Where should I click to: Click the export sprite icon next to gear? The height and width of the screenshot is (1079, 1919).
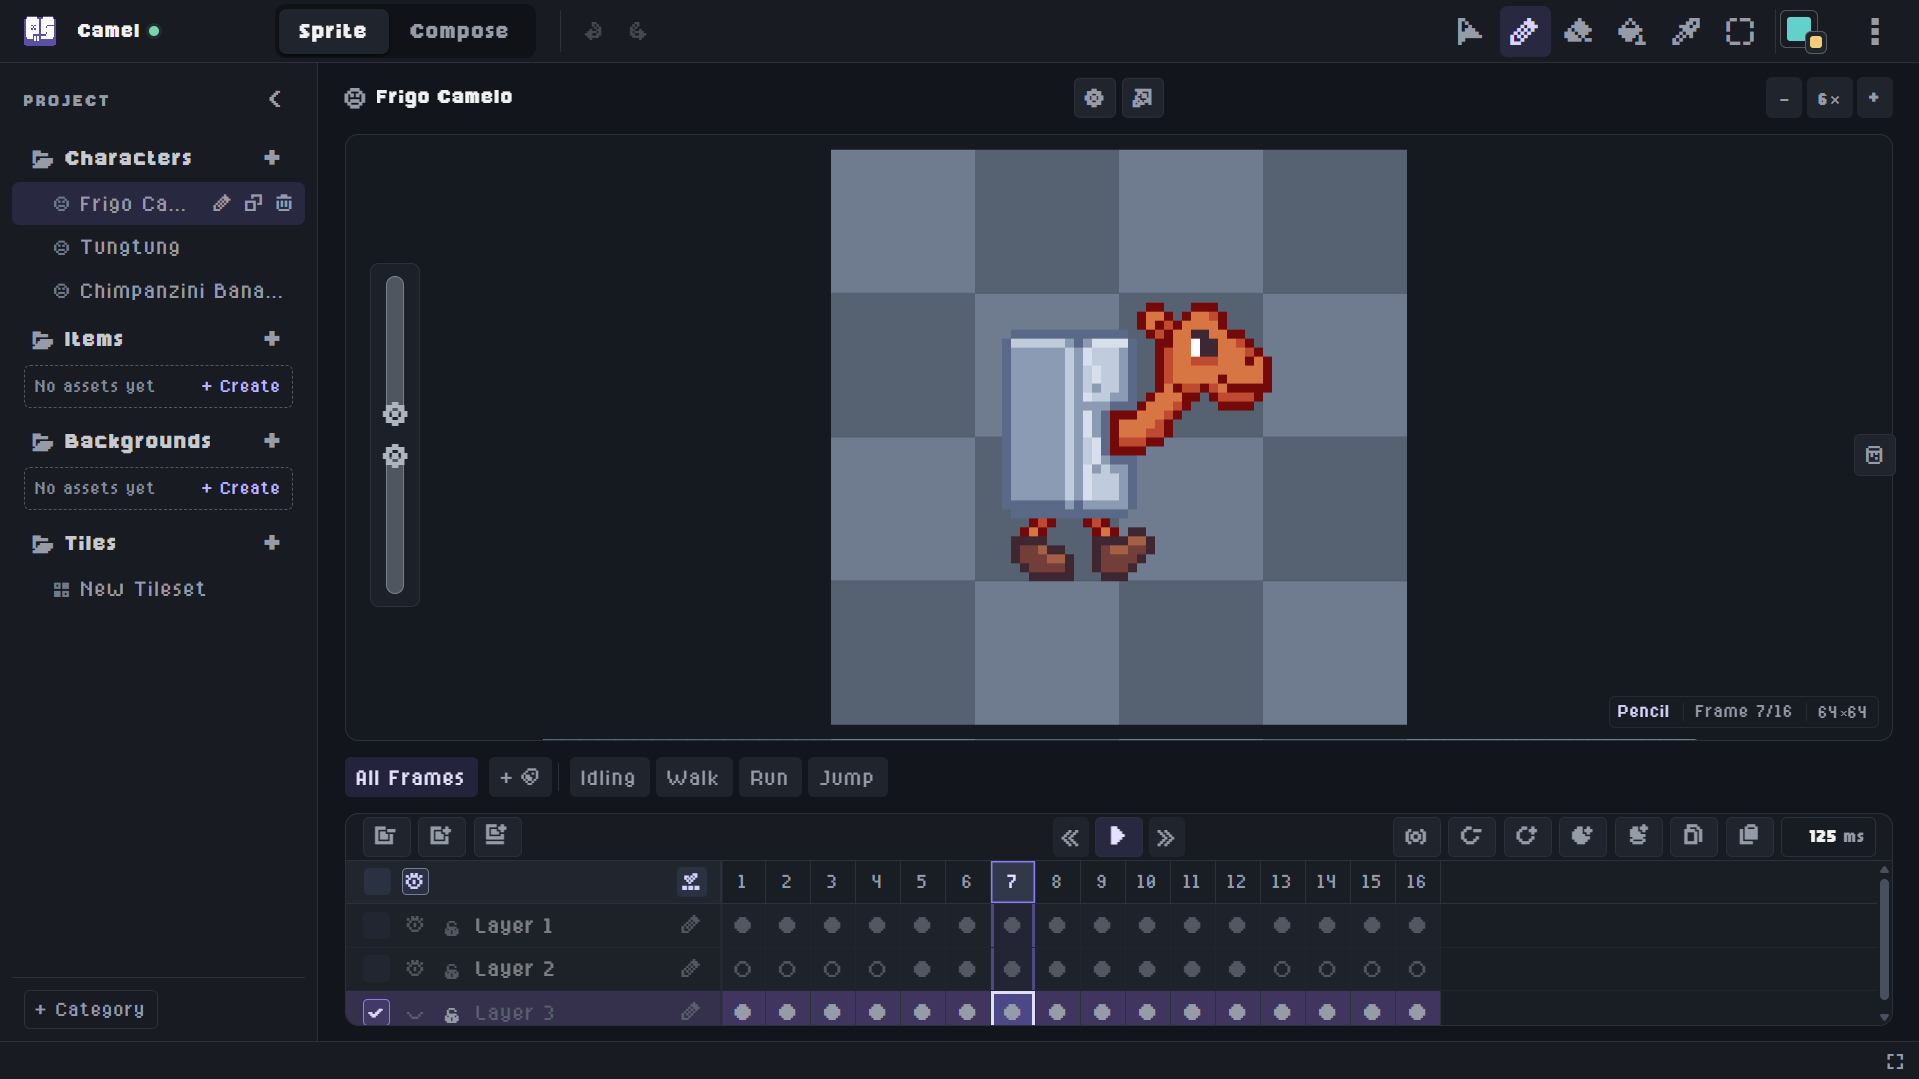pyautogui.click(x=1142, y=98)
